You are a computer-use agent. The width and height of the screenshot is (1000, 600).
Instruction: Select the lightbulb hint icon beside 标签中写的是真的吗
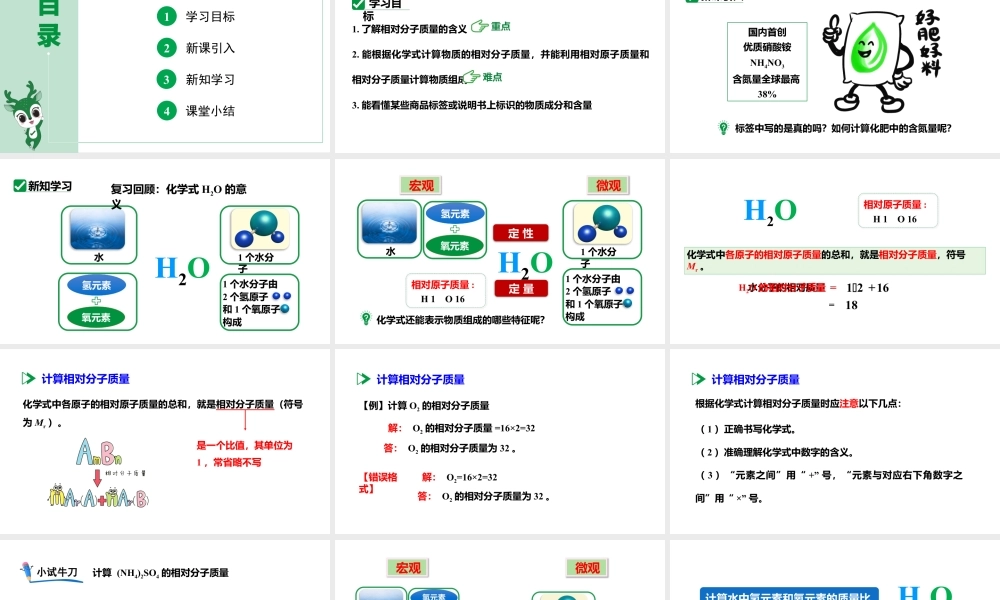tap(722, 128)
